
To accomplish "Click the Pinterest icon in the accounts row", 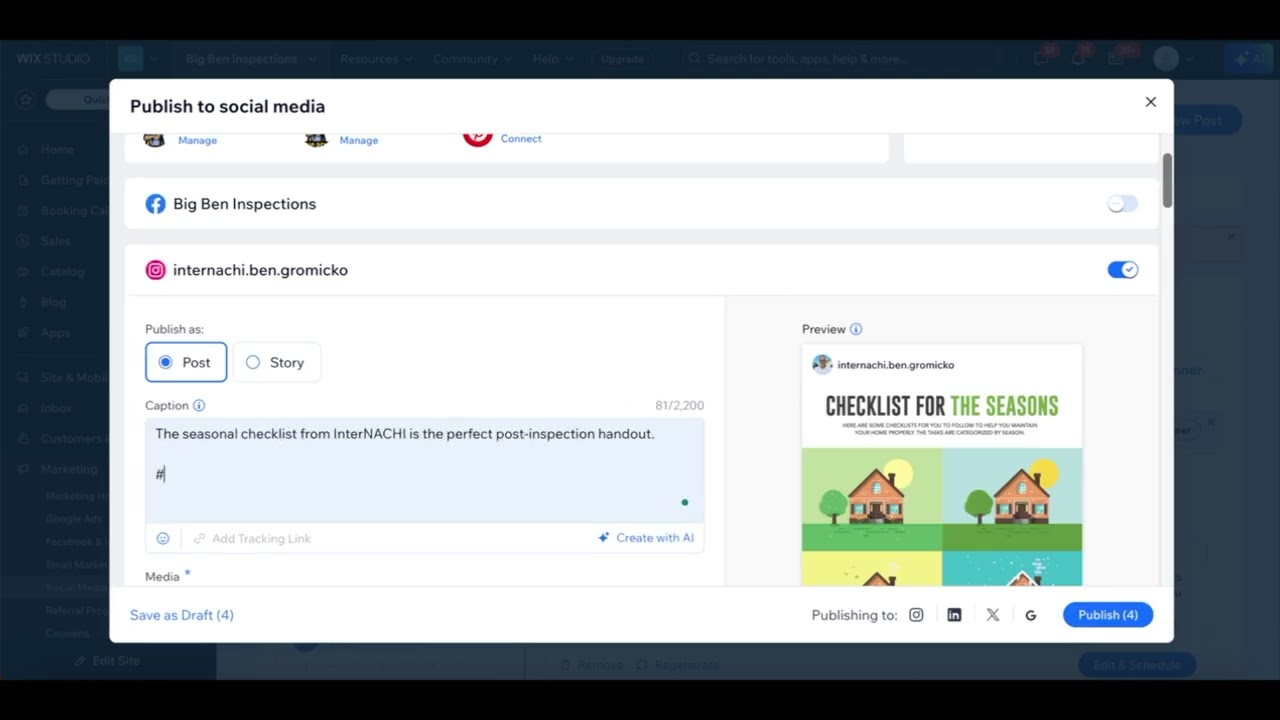I will tap(478, 138).
